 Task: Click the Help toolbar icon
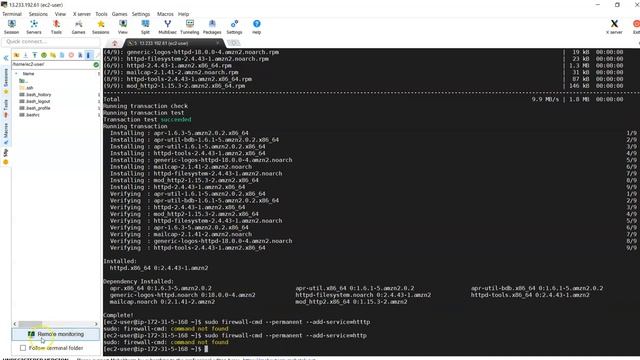tap(256, 27)
